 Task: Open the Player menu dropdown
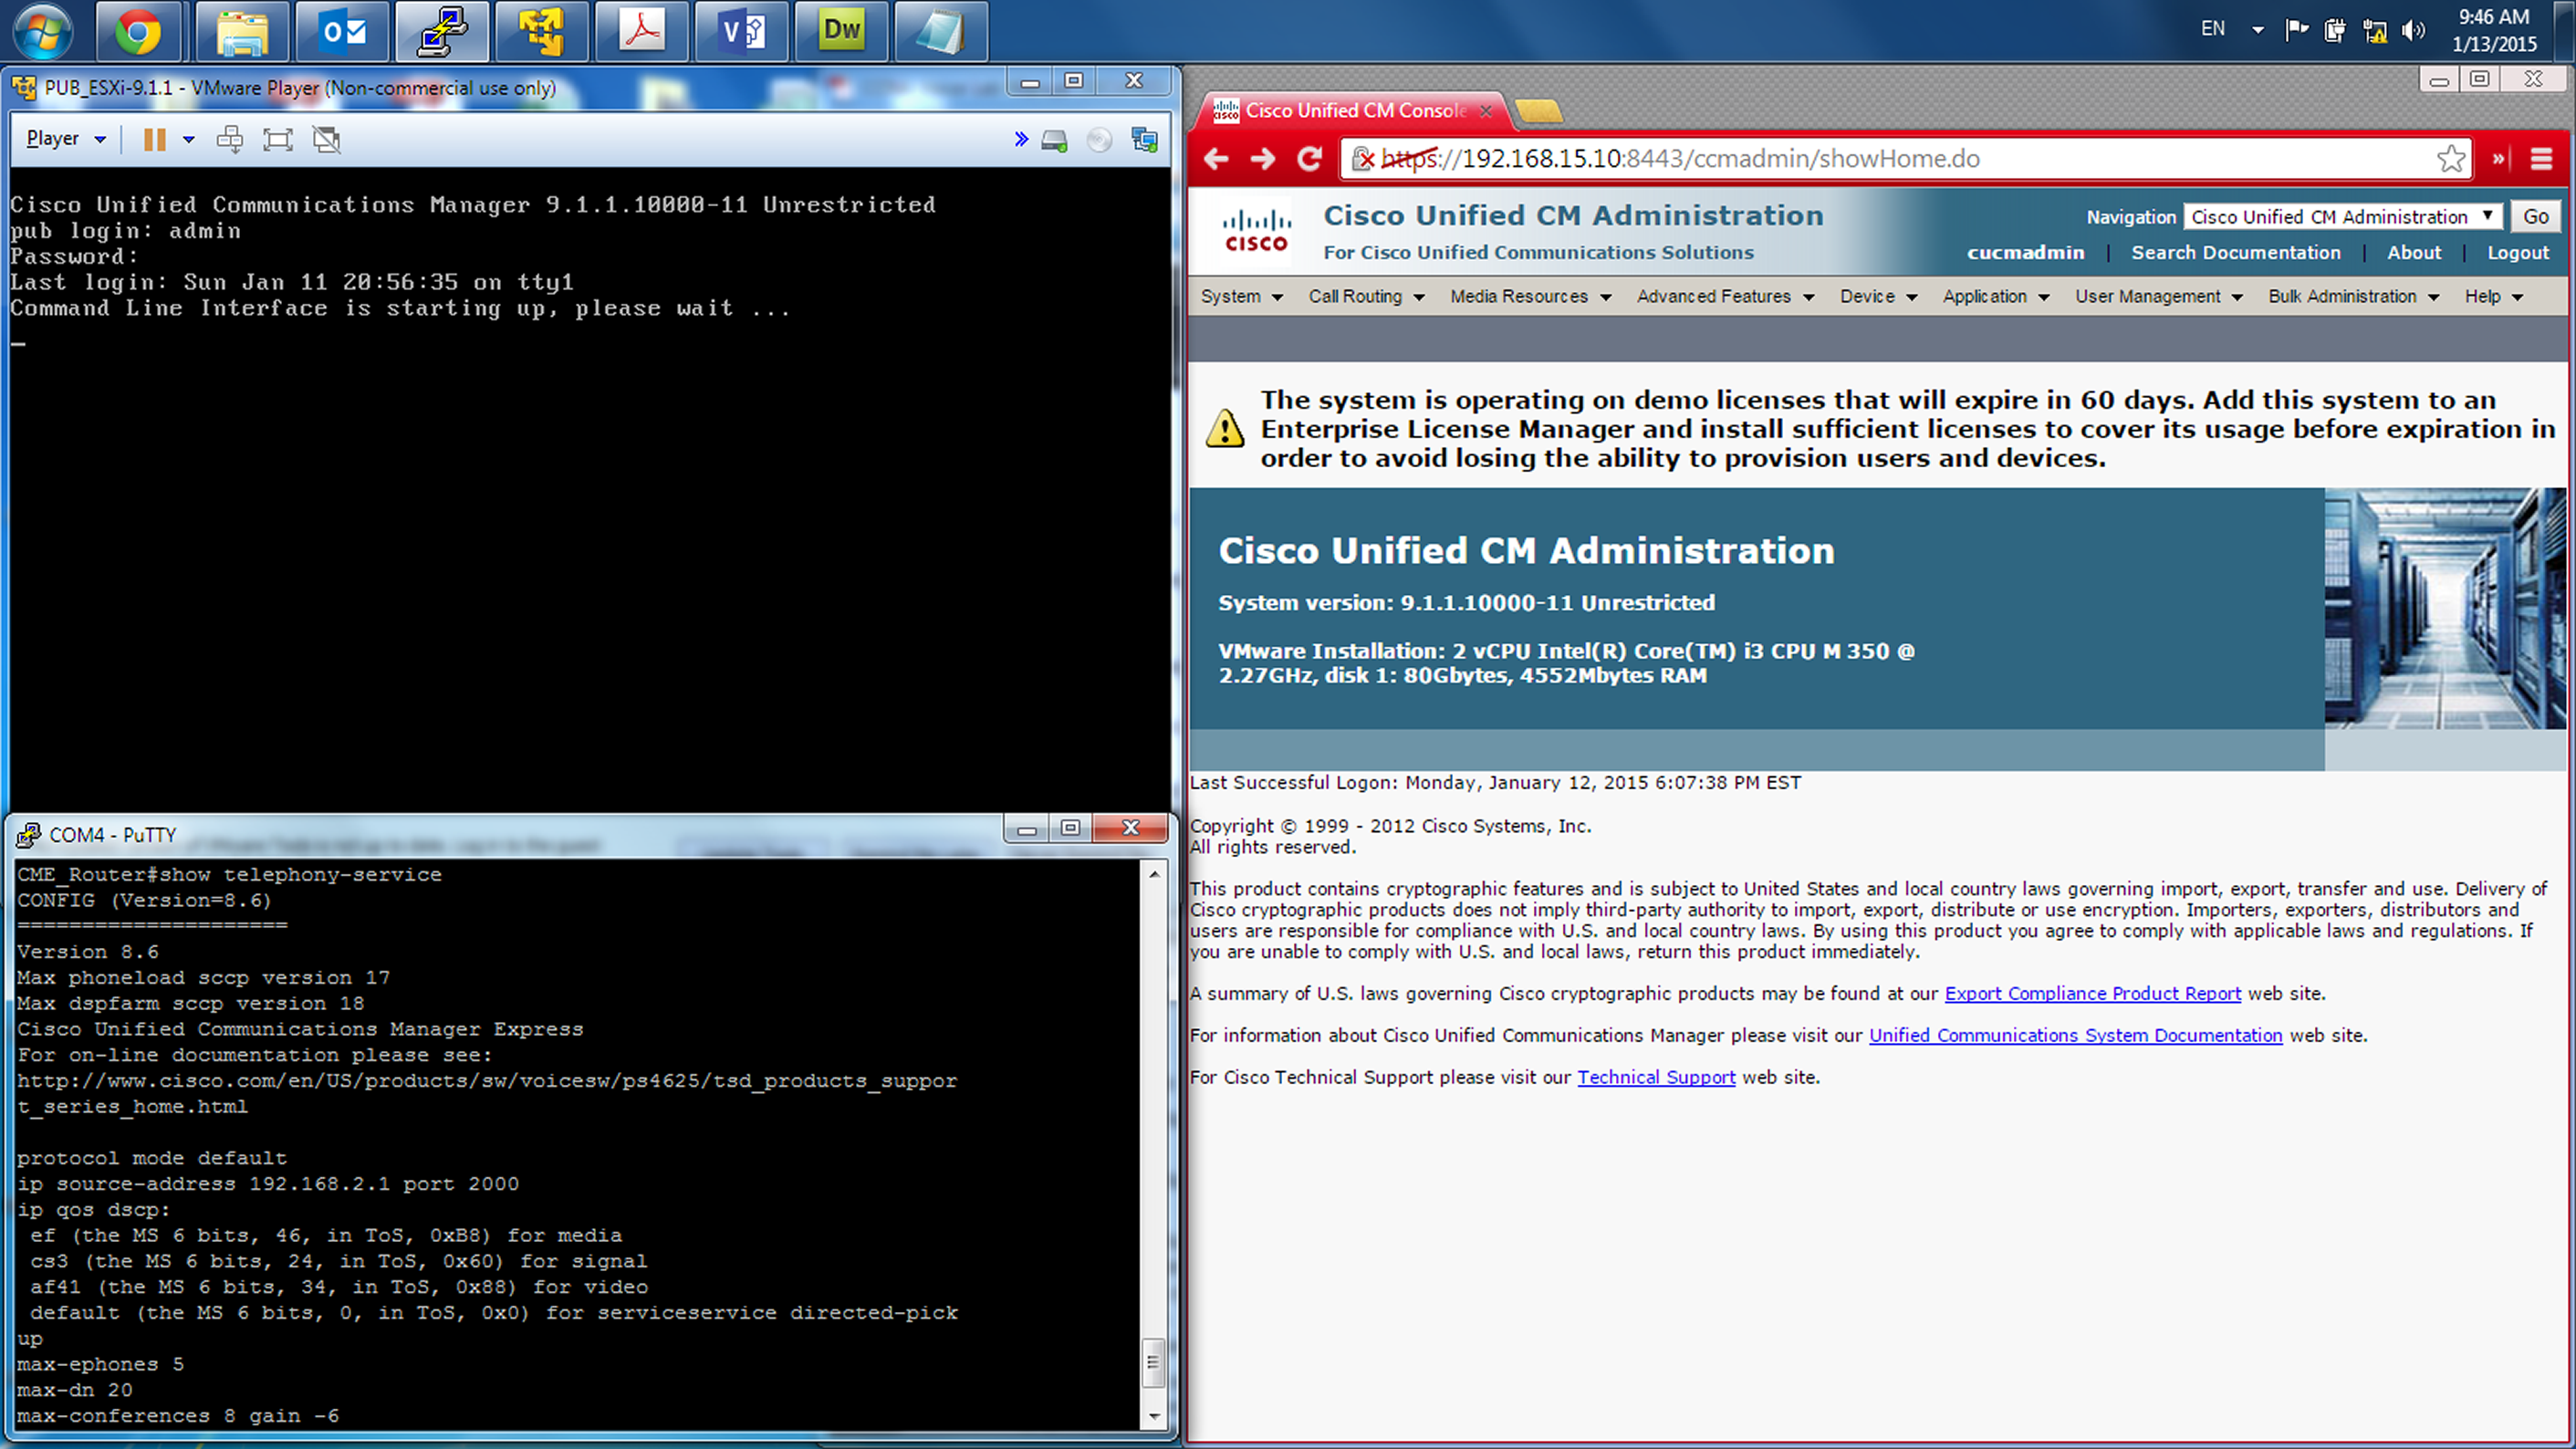[x=66, y=139]
